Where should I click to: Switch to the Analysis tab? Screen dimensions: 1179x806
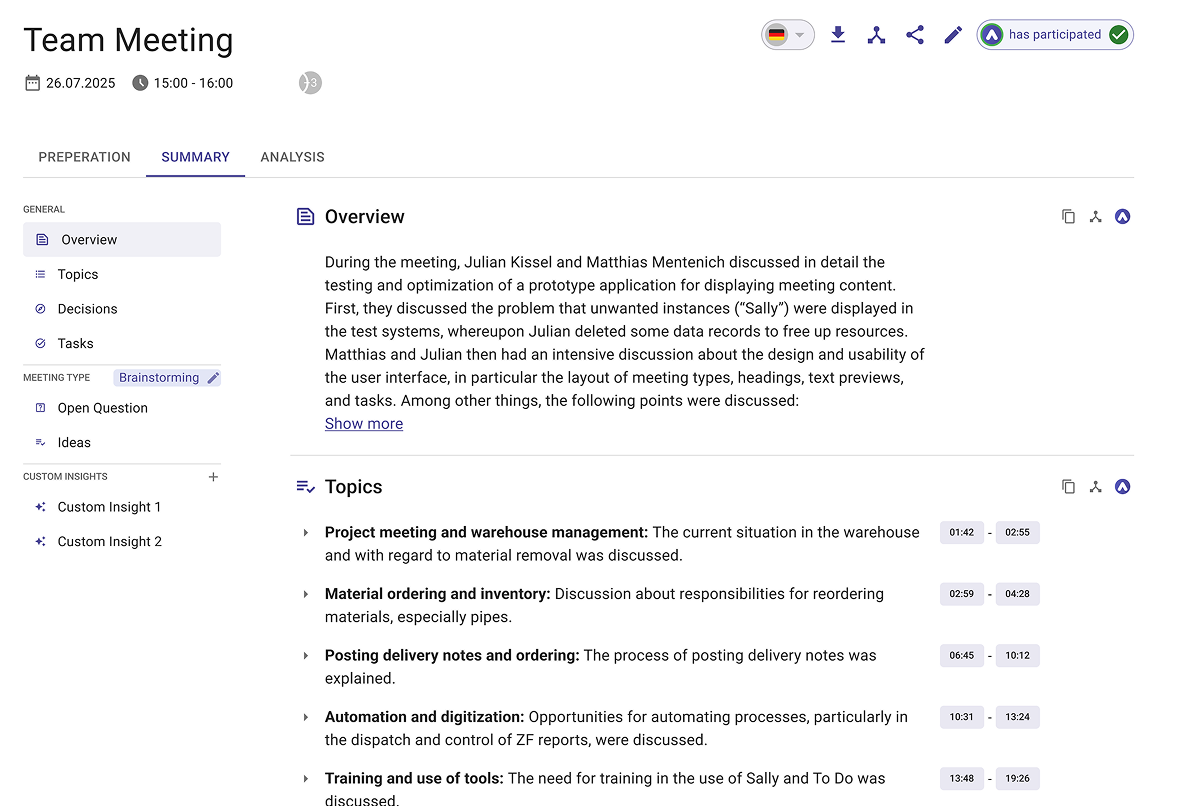[x=292, y=157]
